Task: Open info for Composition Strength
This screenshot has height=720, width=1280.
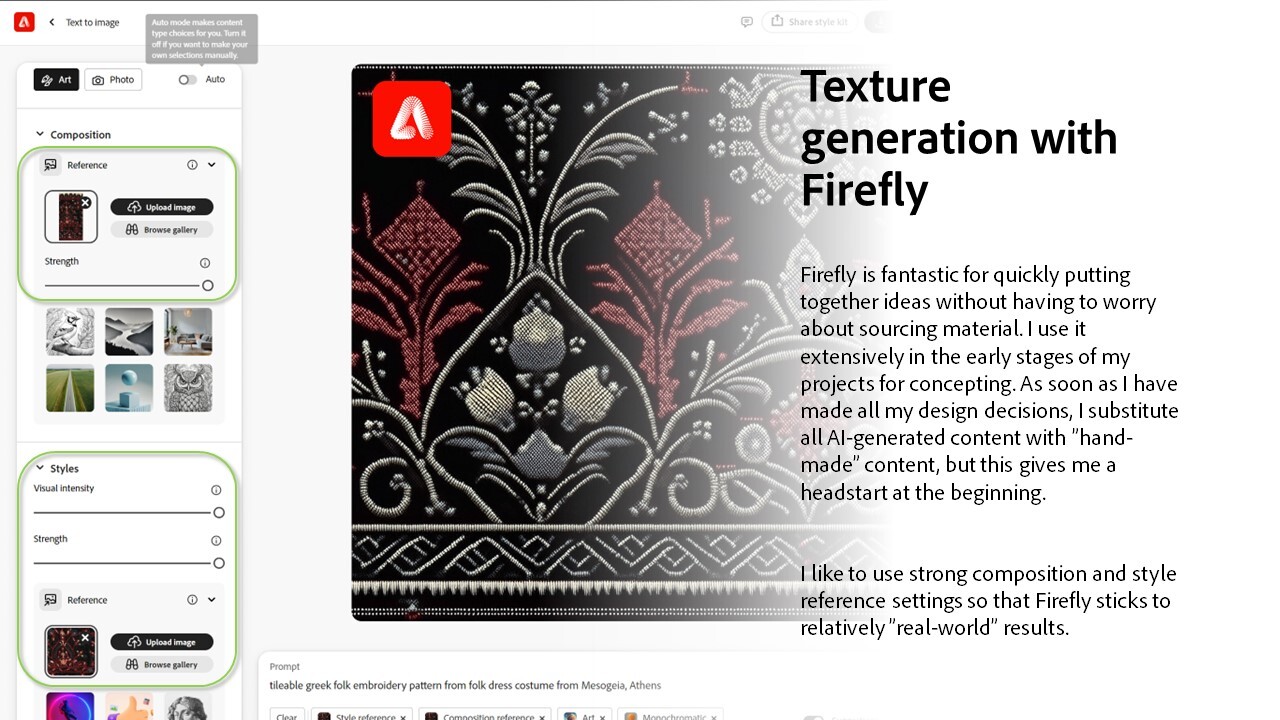Action: pyautogui.click(x=205, y=263)
